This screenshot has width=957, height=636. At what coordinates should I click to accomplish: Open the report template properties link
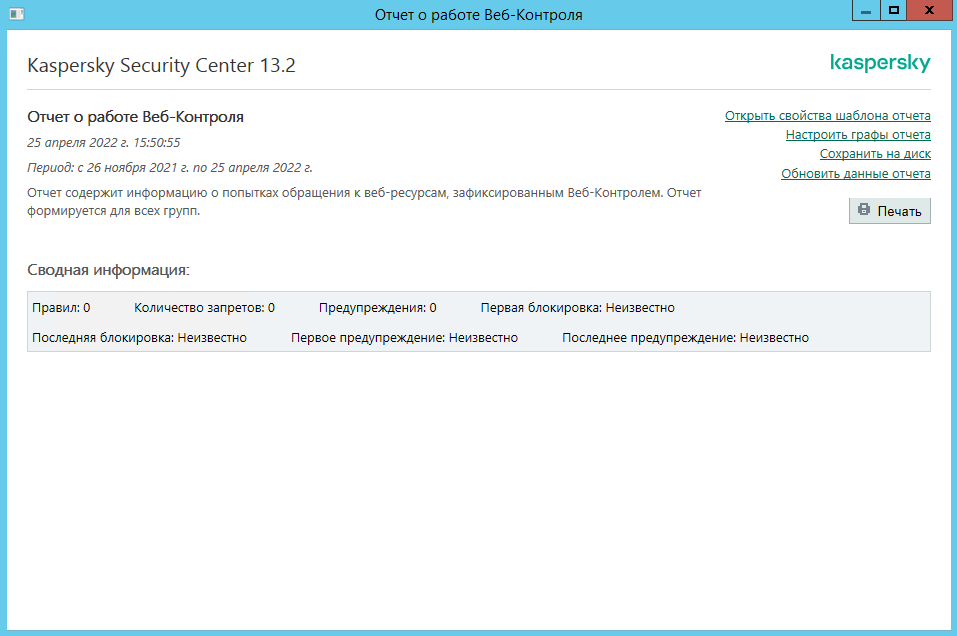pyautogui.click(x=828, y=115)
